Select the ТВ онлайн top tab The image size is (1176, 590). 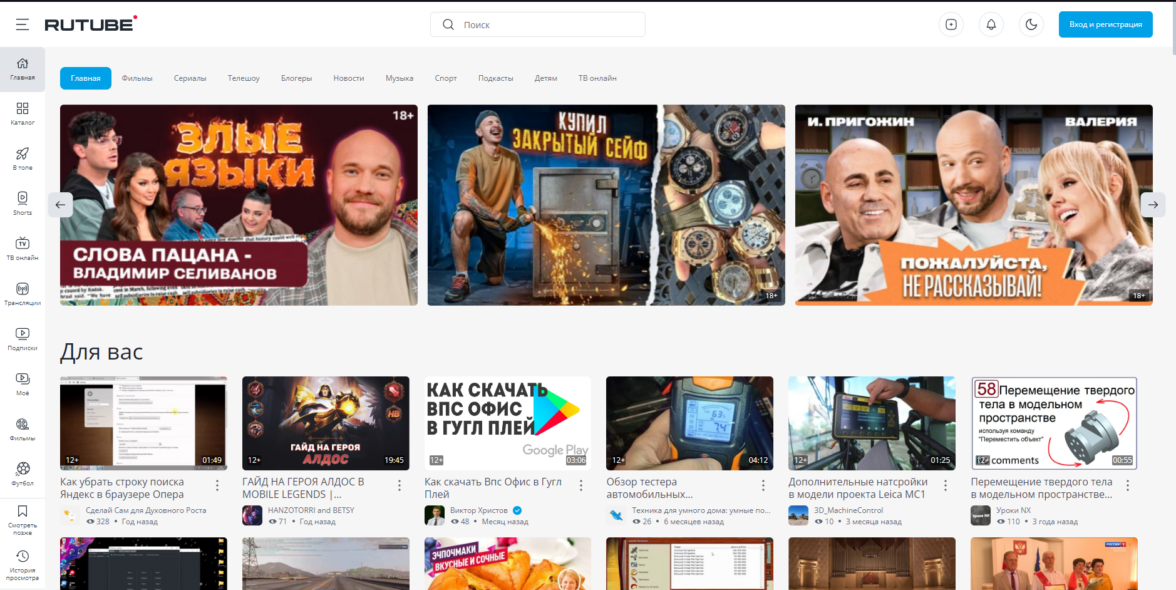click(x=597, y=78)
